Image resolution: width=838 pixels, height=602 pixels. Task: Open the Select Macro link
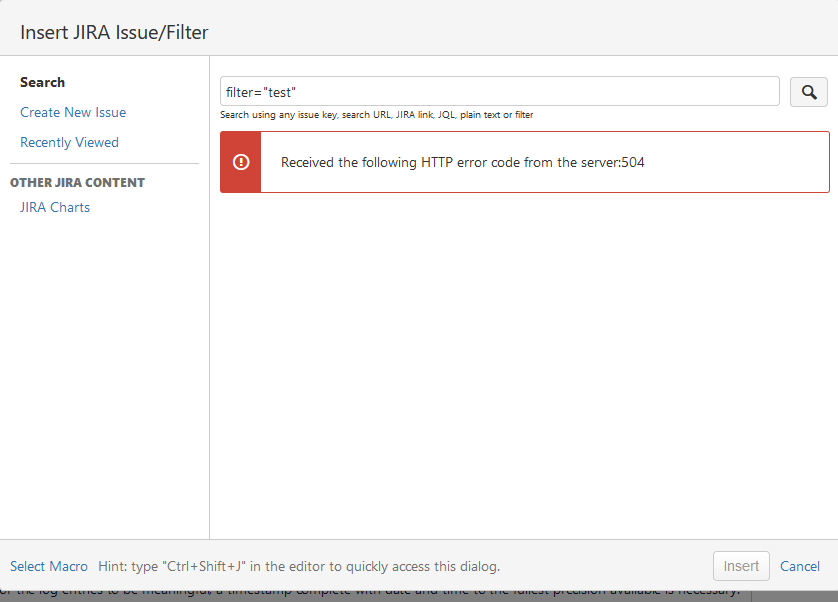point(49,566)
